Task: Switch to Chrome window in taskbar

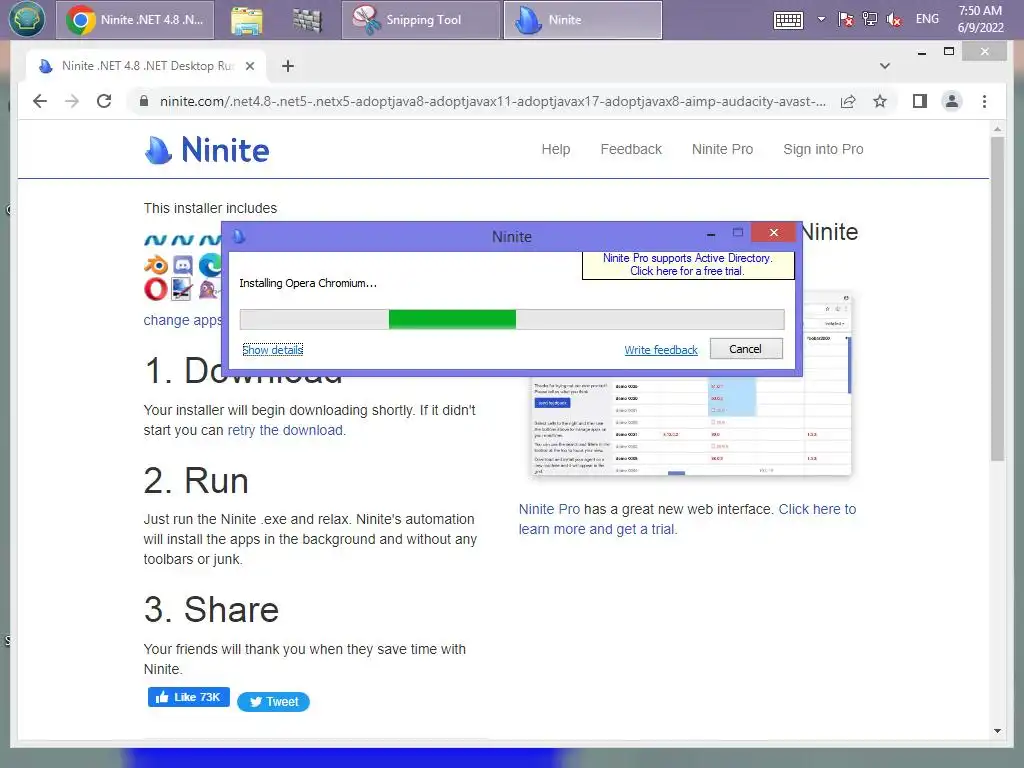Action: (135, 20)
